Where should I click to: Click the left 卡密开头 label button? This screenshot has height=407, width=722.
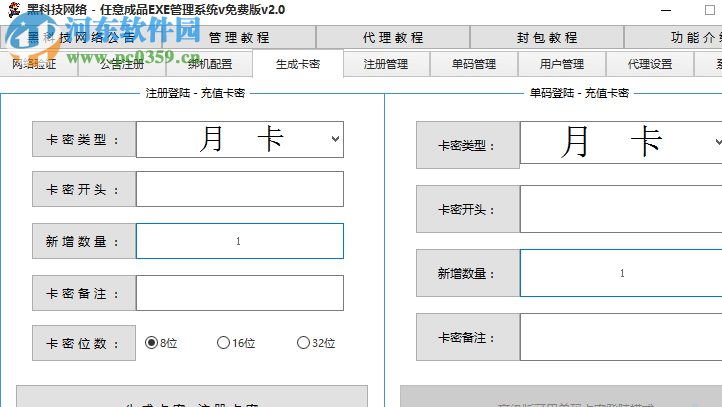[84, 189]
